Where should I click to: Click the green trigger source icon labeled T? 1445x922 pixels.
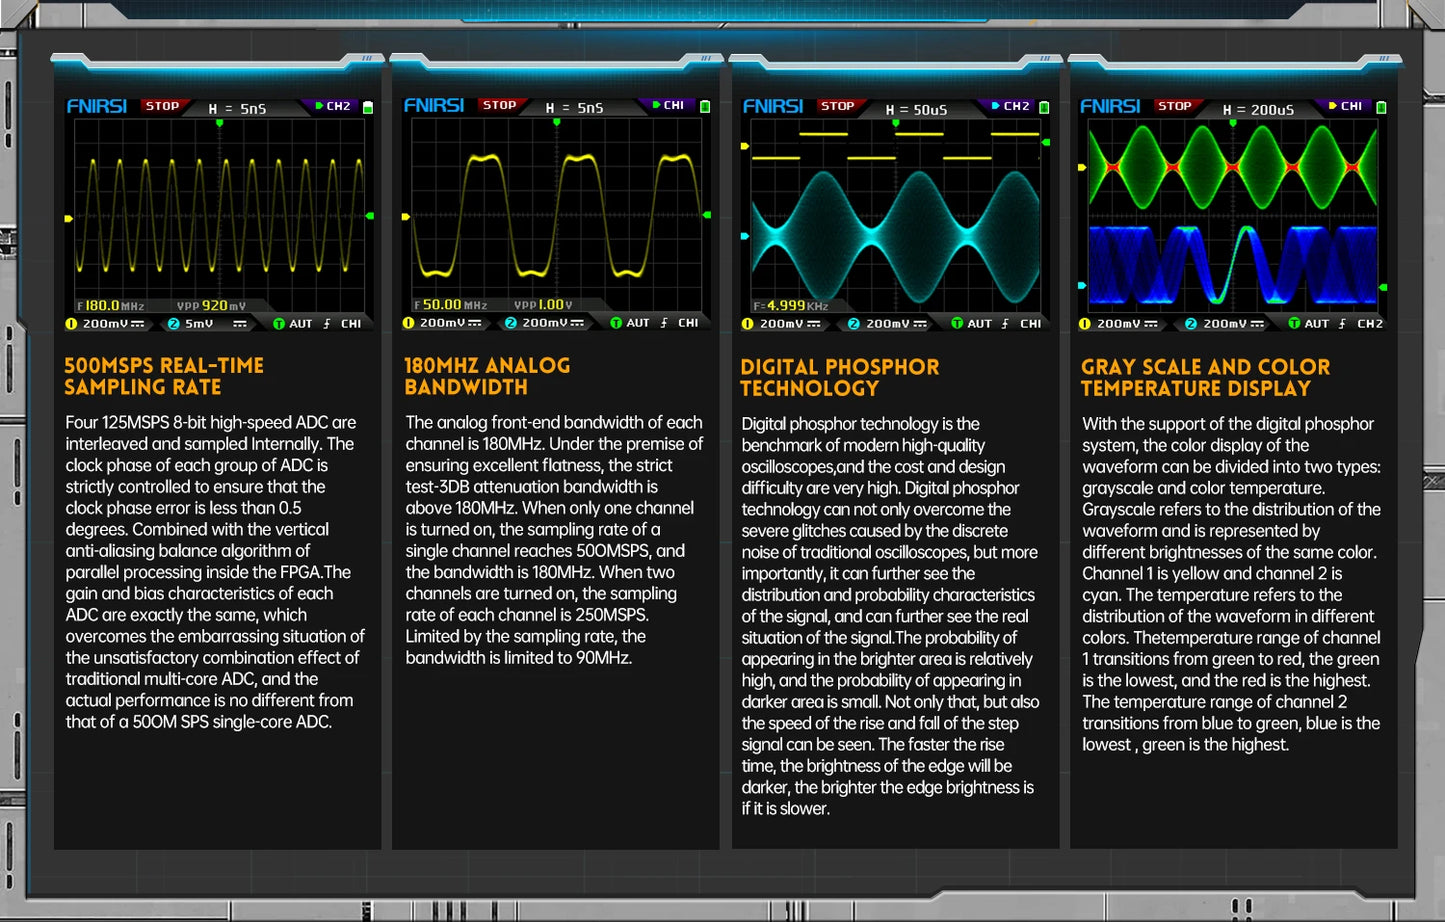coord(278,324)
